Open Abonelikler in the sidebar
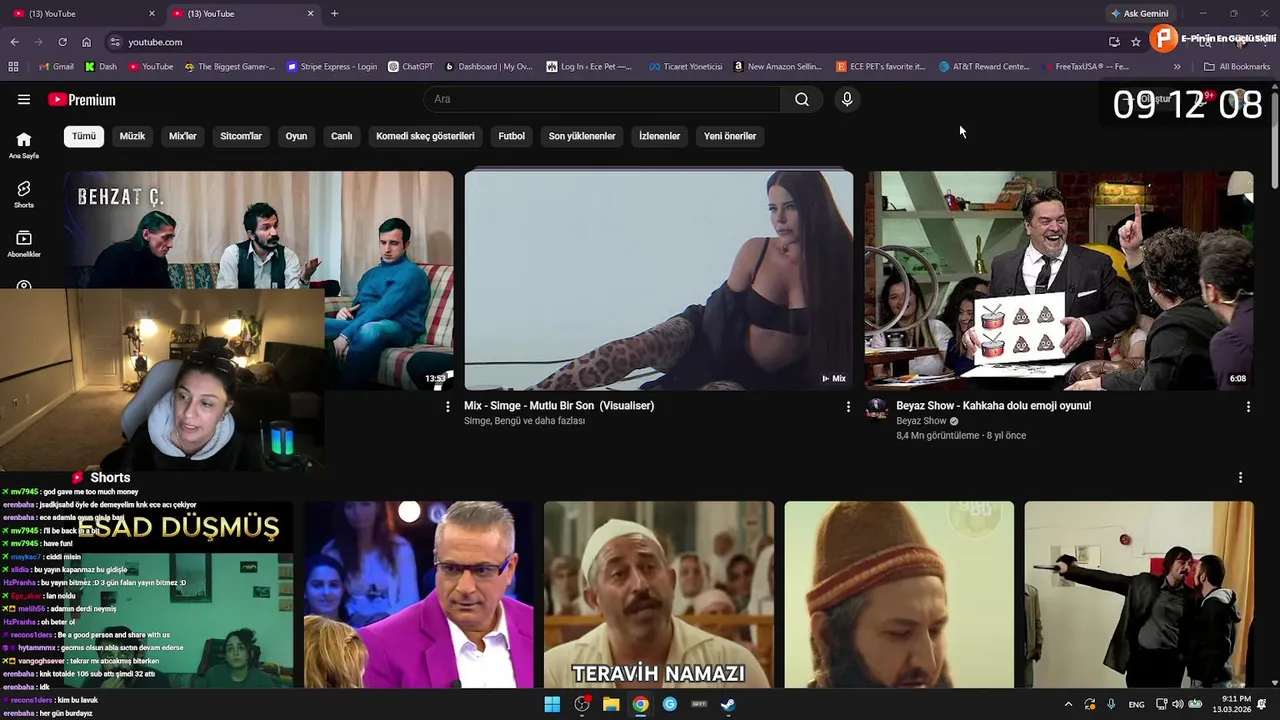The width and height of the screenshot is (1280, 720). pyautogui.click(x=24, y=244)
